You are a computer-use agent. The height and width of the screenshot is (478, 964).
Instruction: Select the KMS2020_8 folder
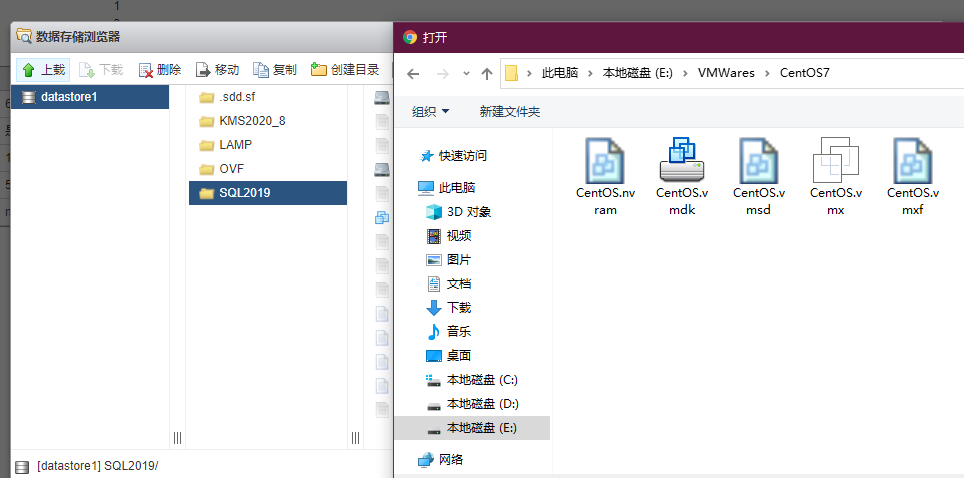[x=267, y=121]
